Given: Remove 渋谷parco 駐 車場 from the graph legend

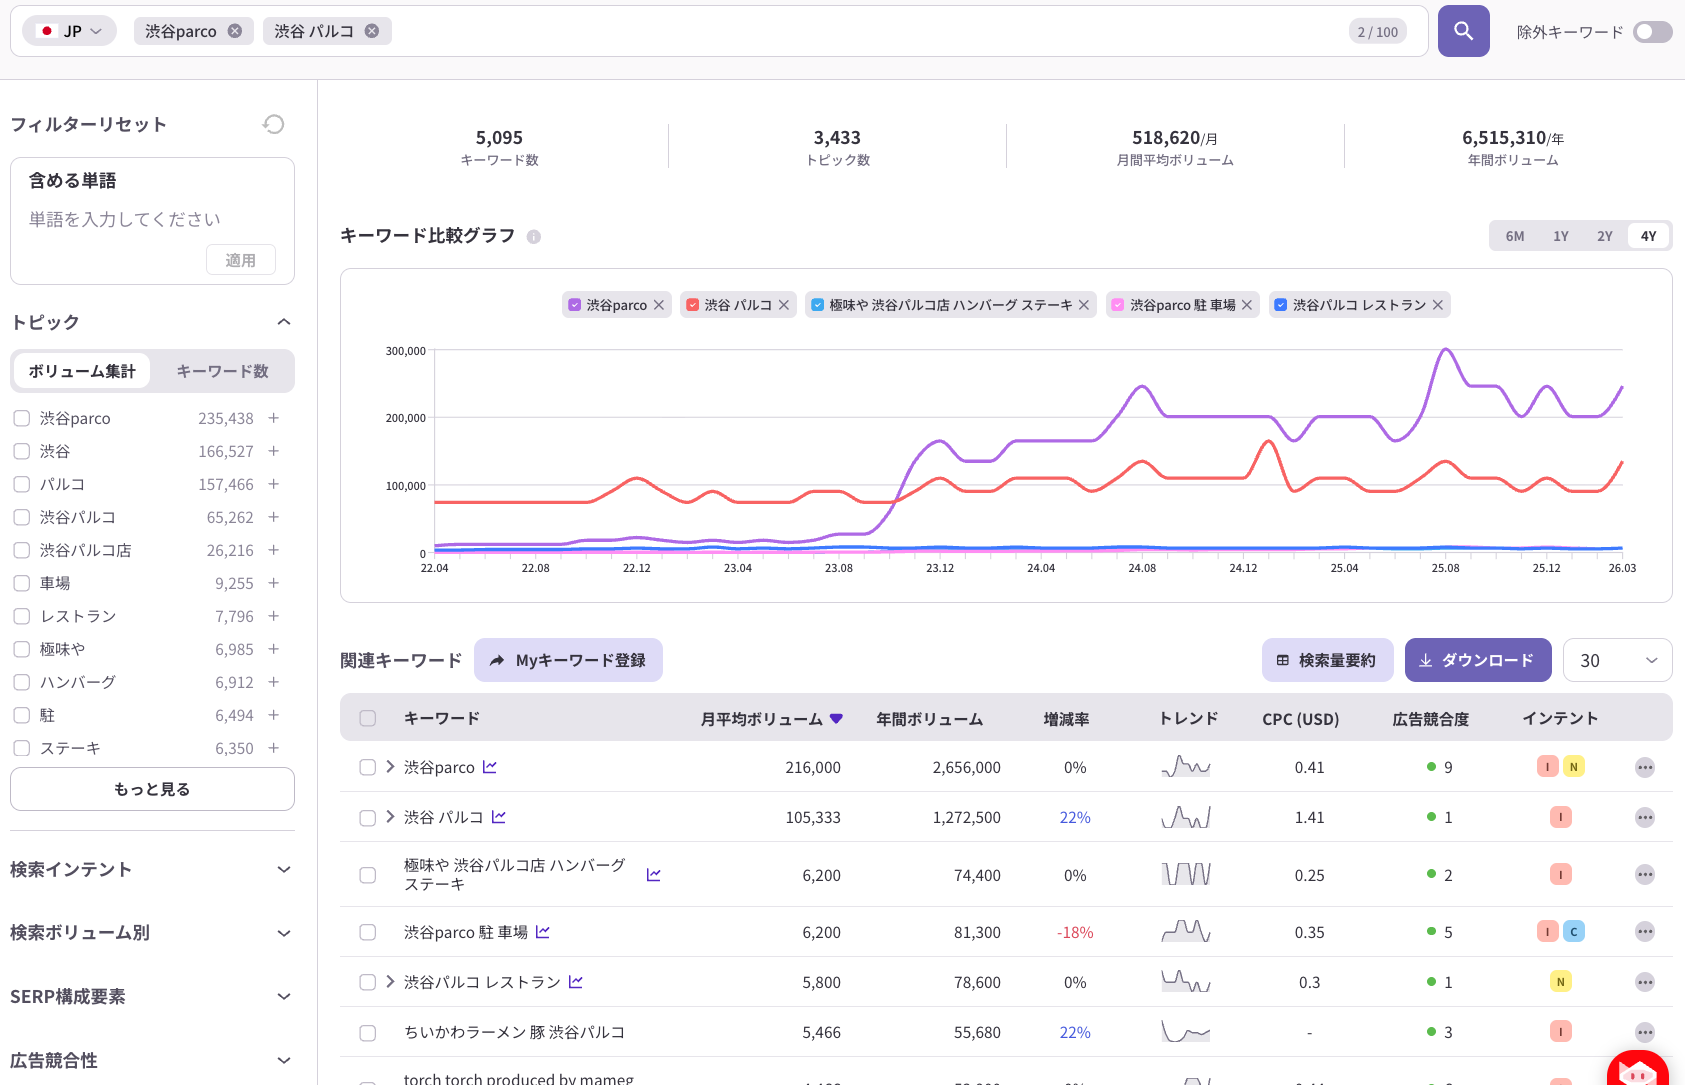Looking at the screenshot, I should [x=1247, y=305].
